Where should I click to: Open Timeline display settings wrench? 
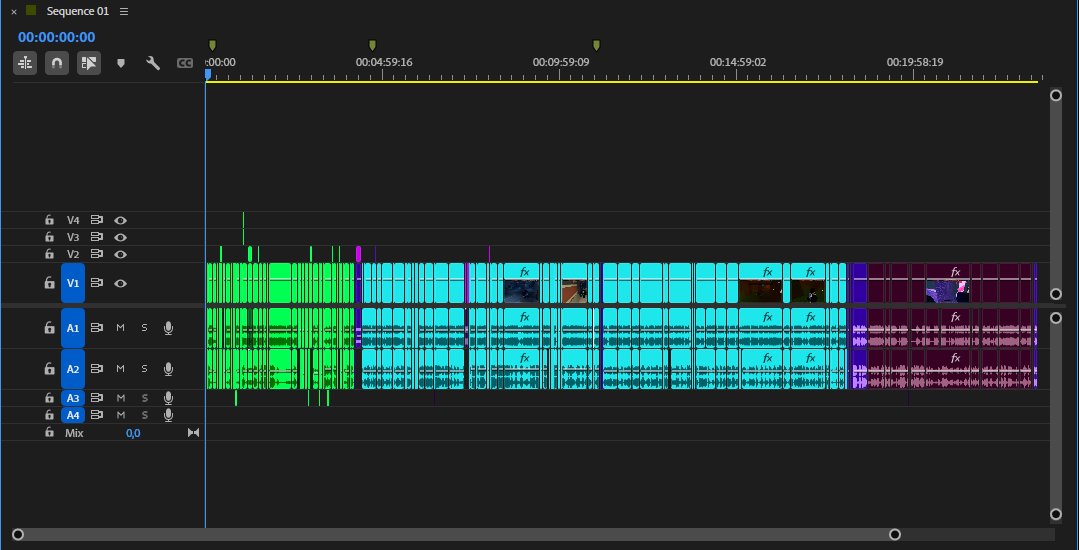pos(153,63)
